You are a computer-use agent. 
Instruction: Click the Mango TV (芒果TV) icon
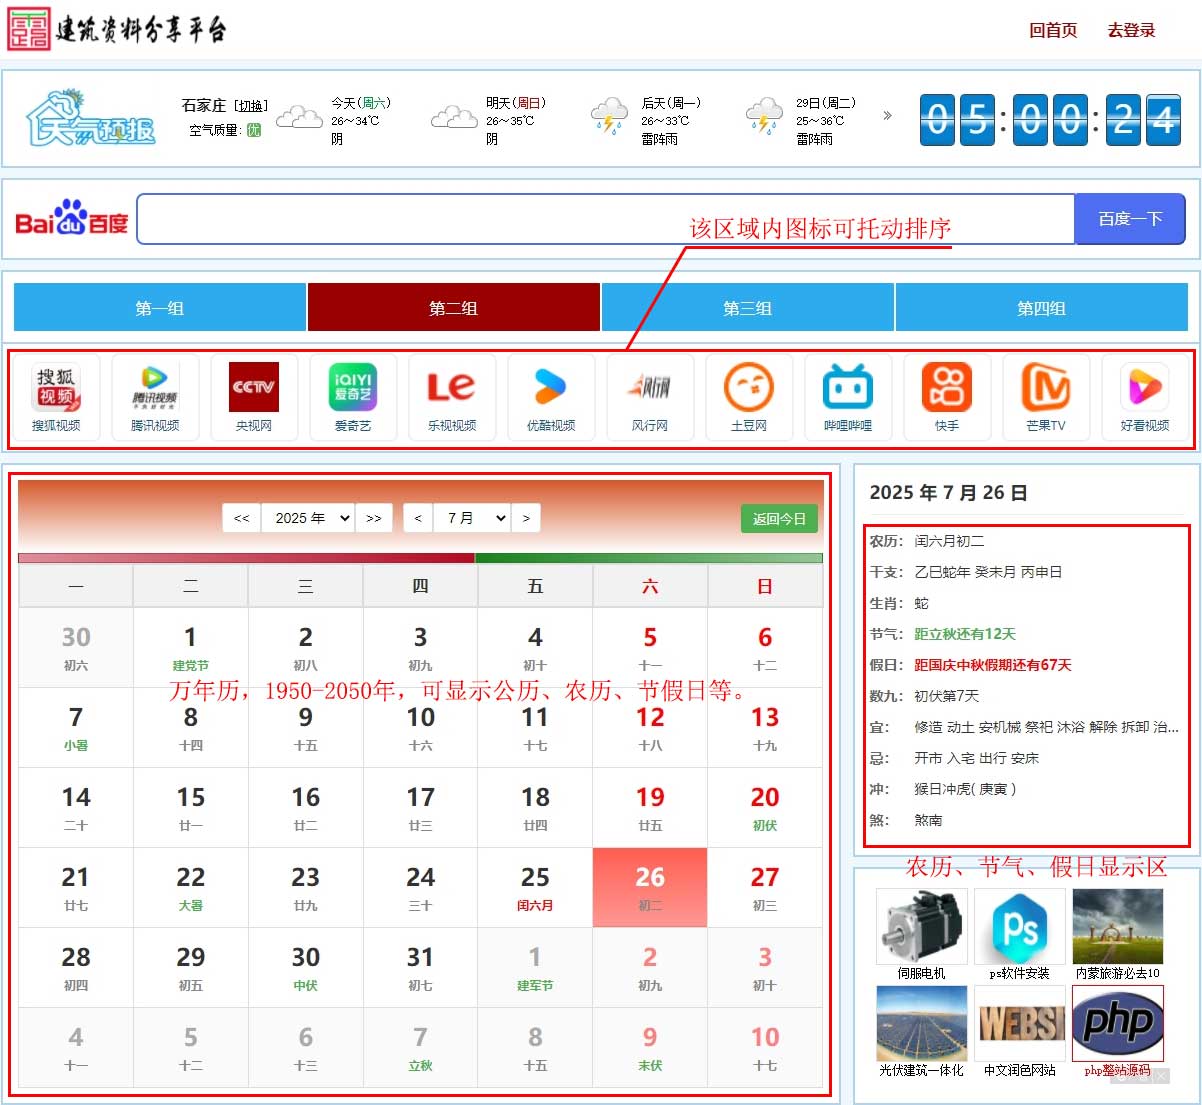(1046, 397)
